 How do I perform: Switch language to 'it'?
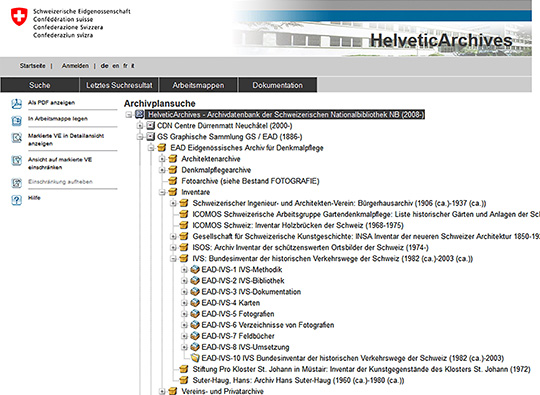133,65
